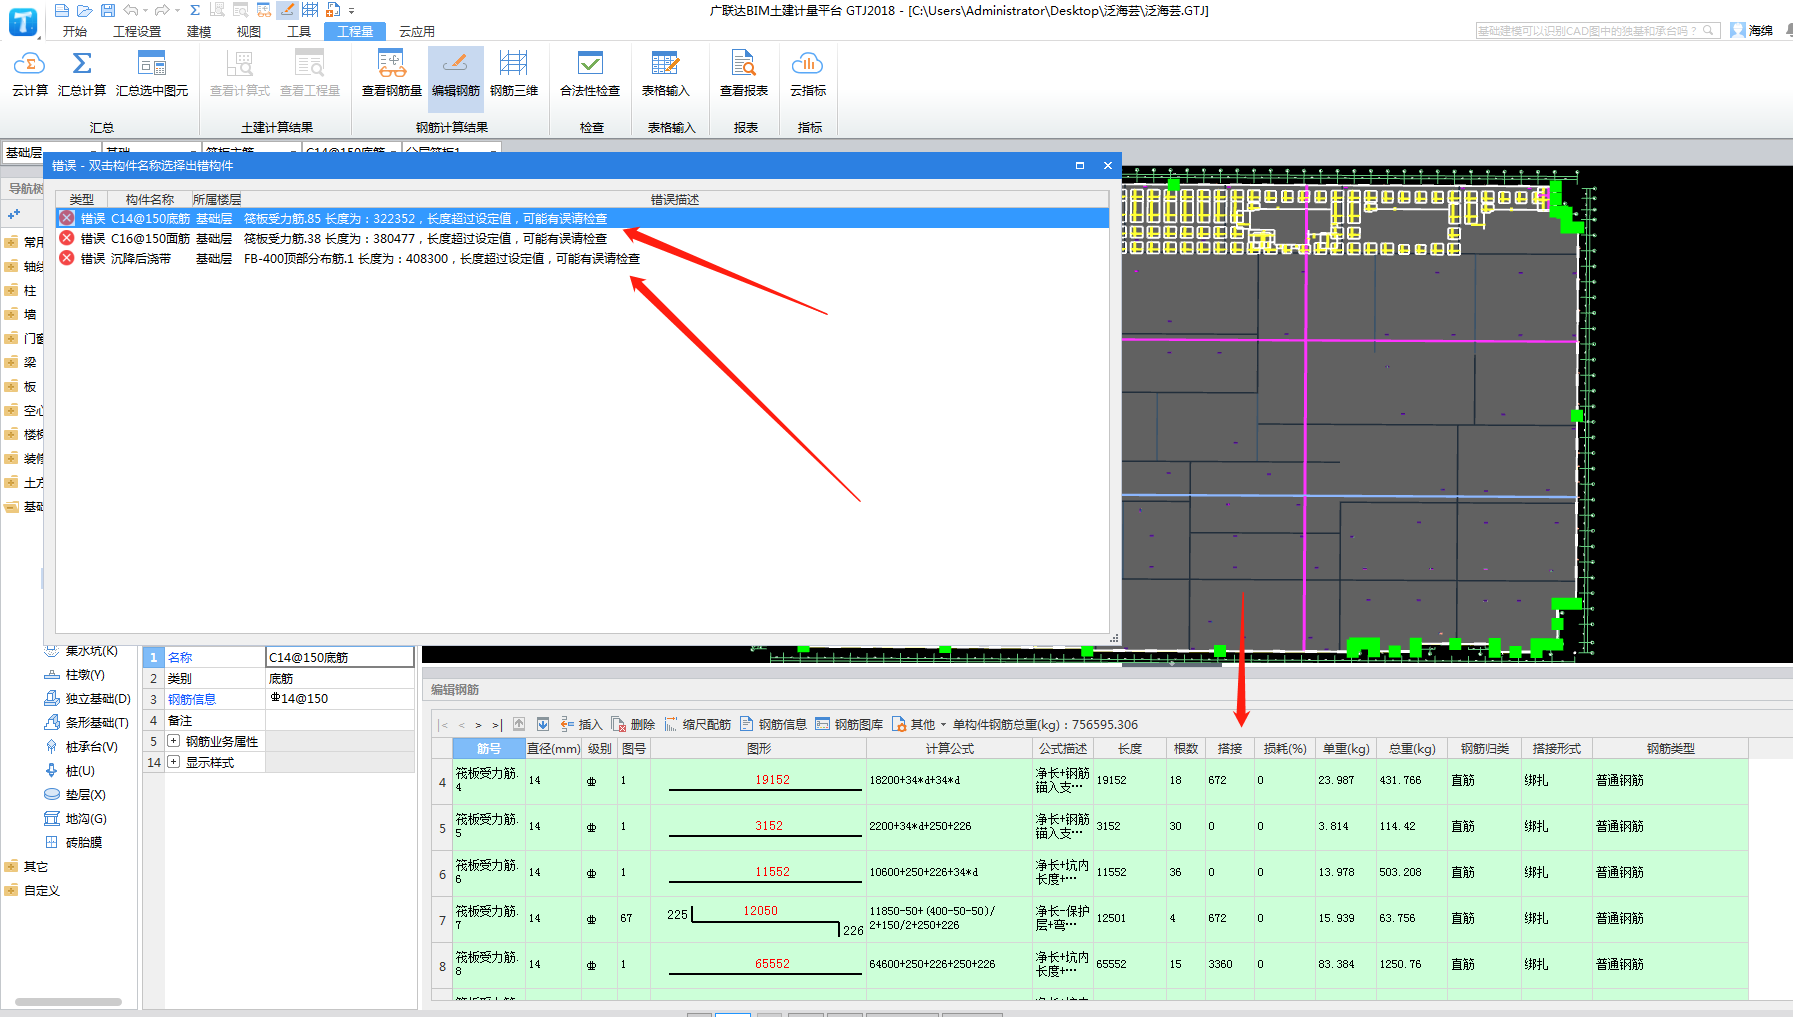This screenshot has height=1017, width=1793.
Task: Select 地沟(G) in navigation tree
Action: click(76, 818)
